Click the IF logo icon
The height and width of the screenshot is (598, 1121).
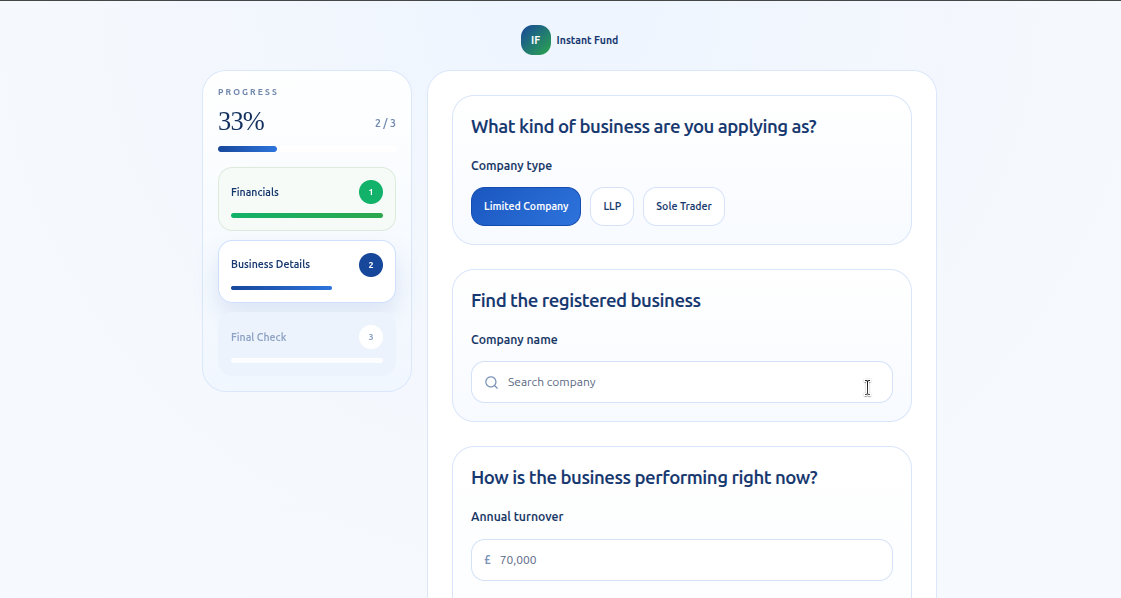pyautogui.click(x=535, y=40)
